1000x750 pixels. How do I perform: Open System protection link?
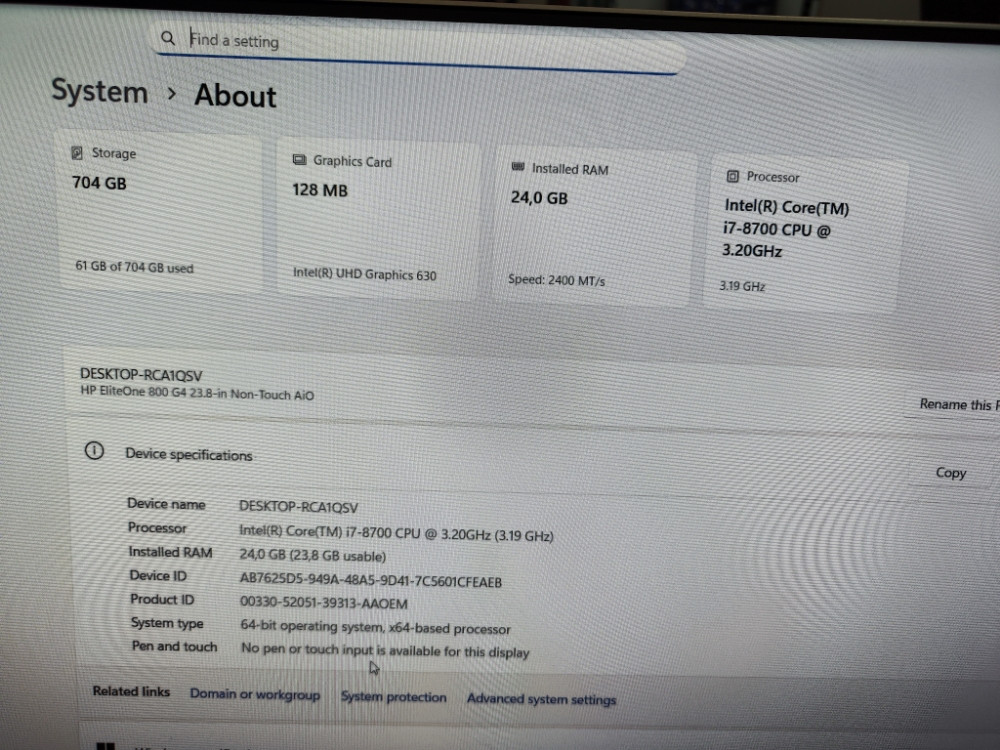pyautogui.click(x=393, y=697)
